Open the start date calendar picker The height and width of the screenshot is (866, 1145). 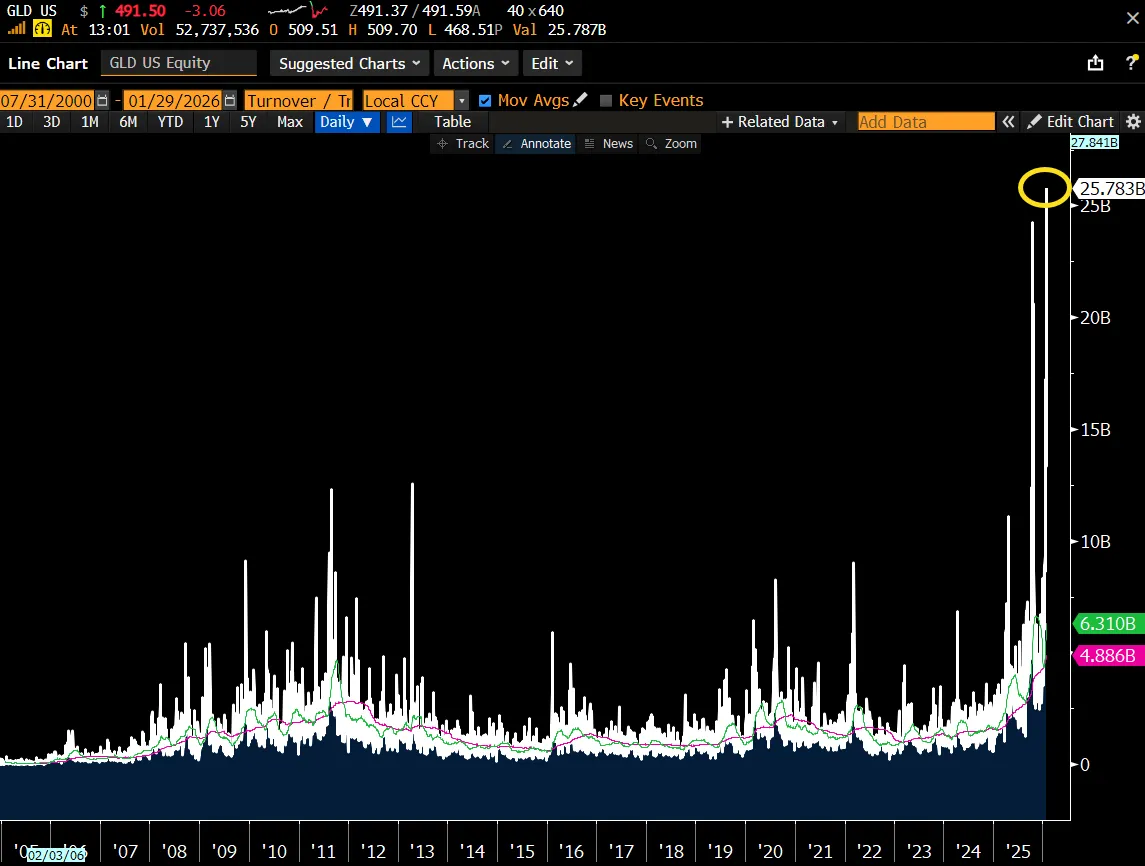102,100
